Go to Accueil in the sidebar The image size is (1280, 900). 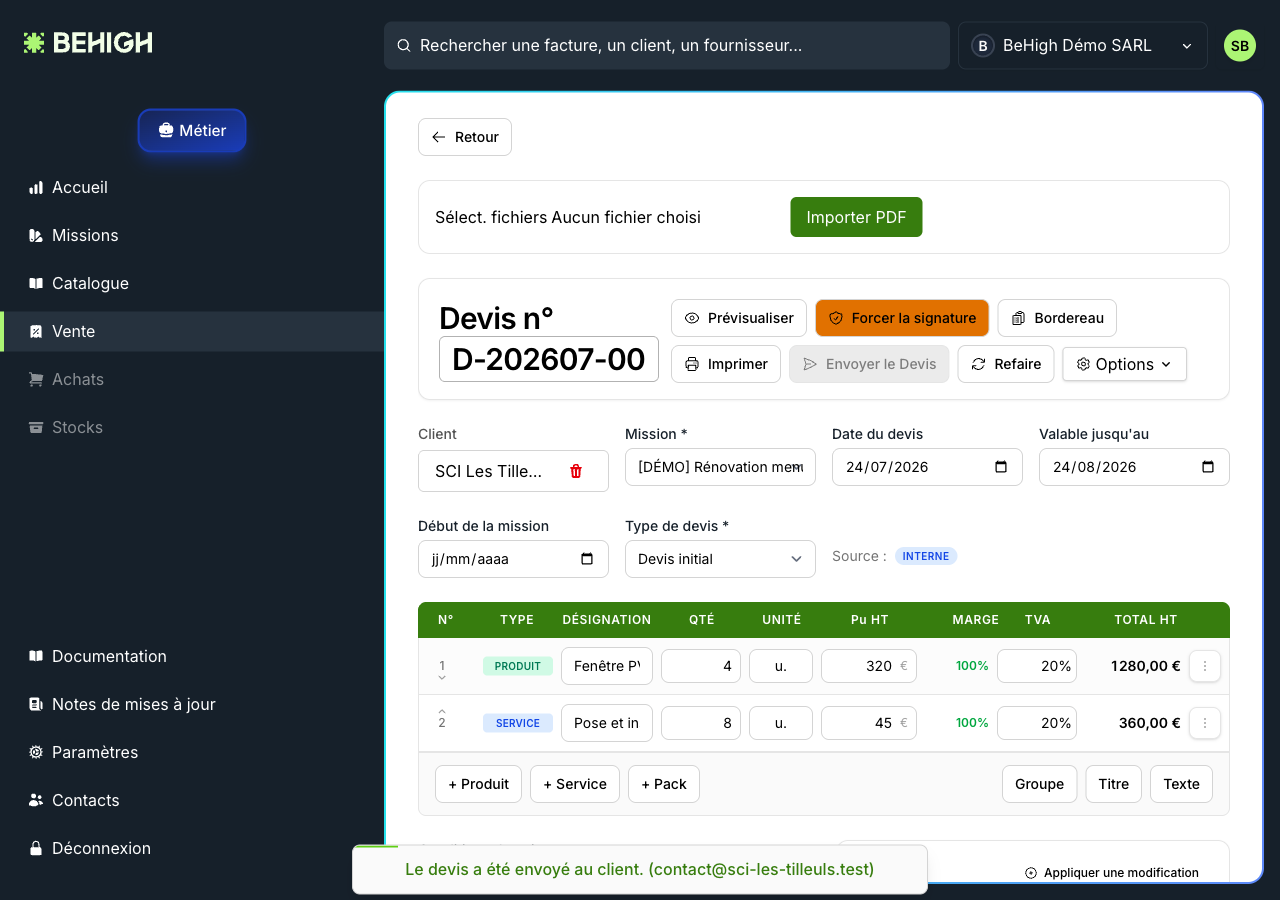point(192,187)
